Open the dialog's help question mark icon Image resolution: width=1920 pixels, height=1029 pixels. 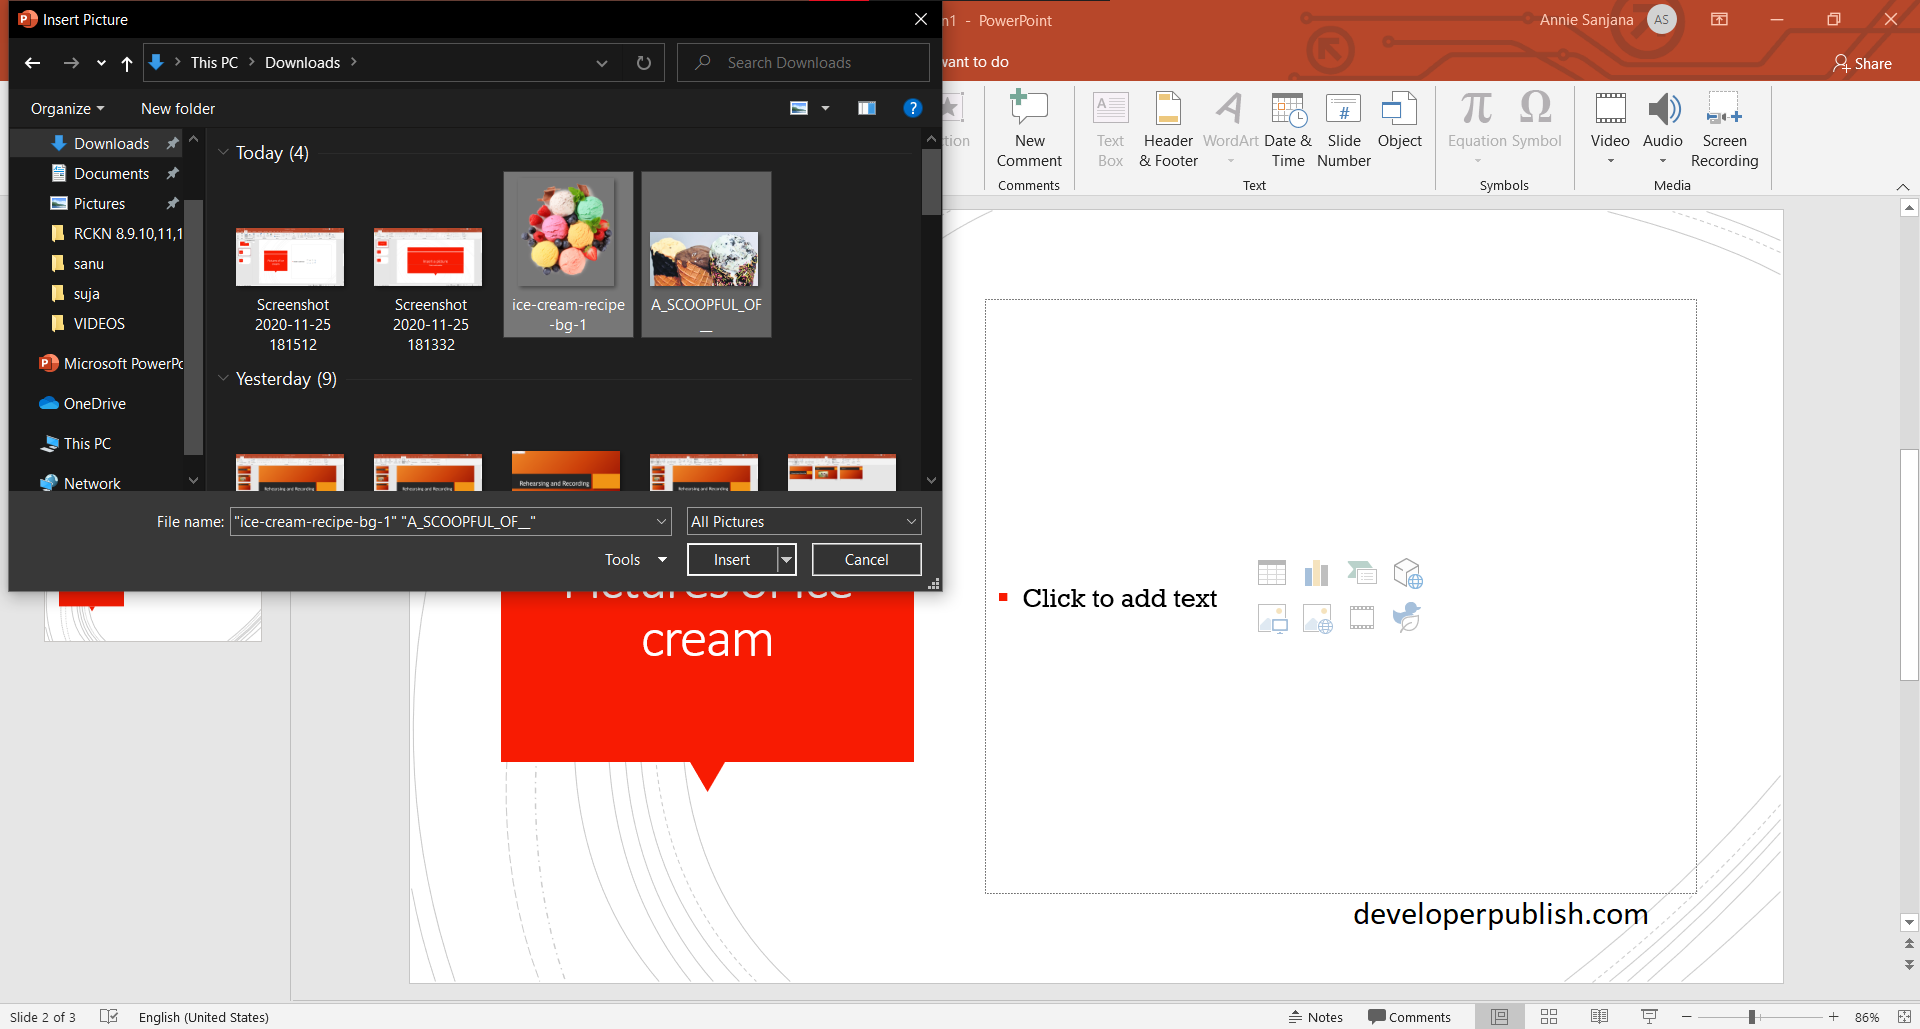pyautogui.click(x=913, y=108)
